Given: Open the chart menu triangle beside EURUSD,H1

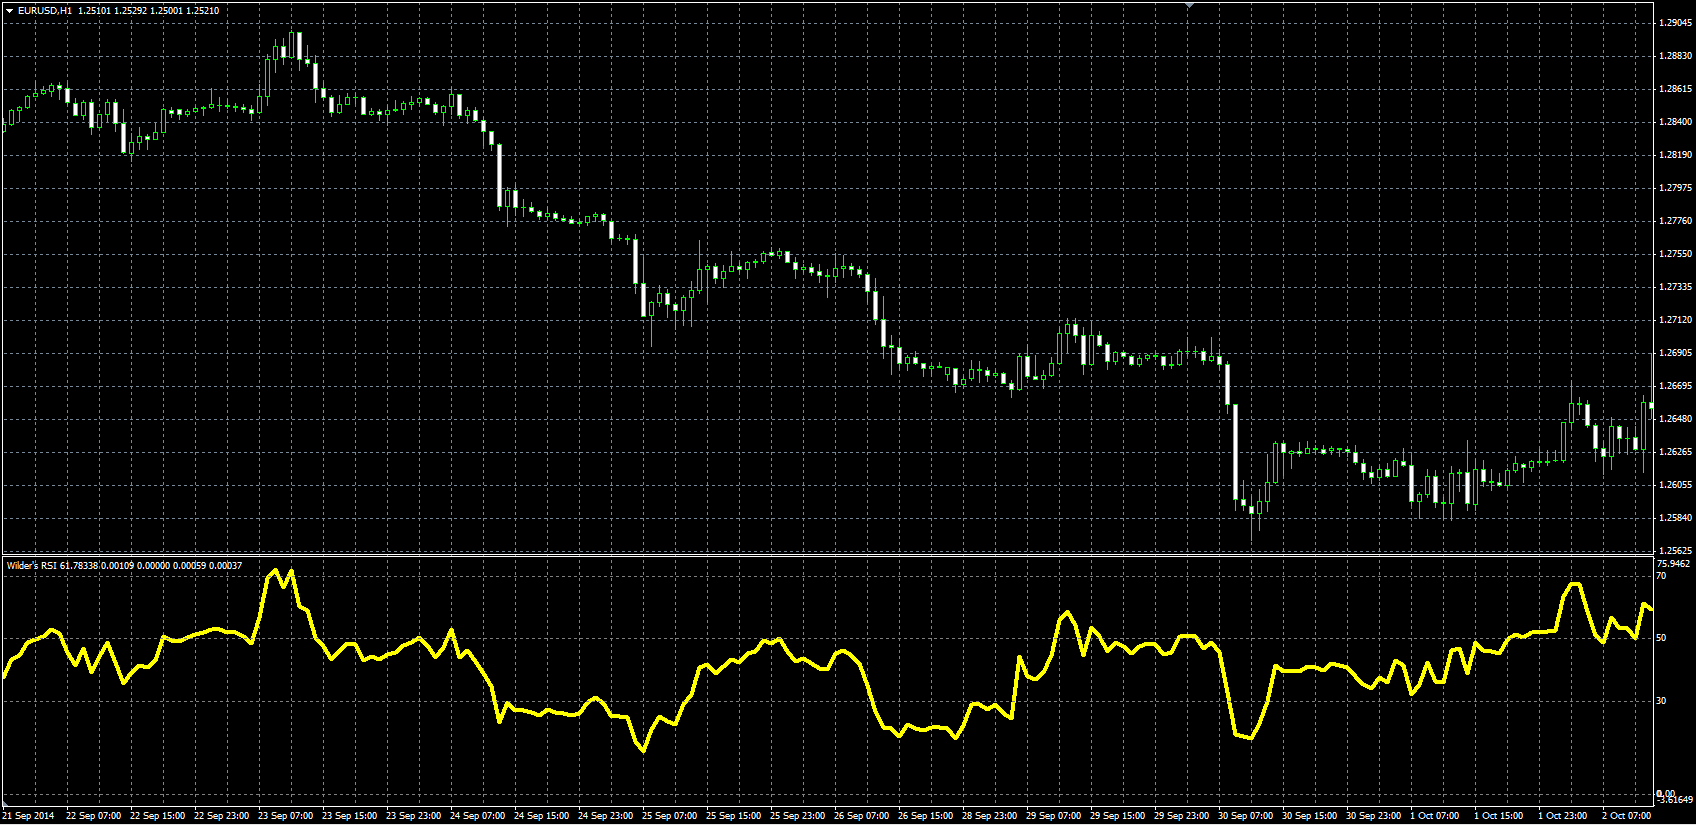Looking at the screenshot, I should [x=9, y=10].
